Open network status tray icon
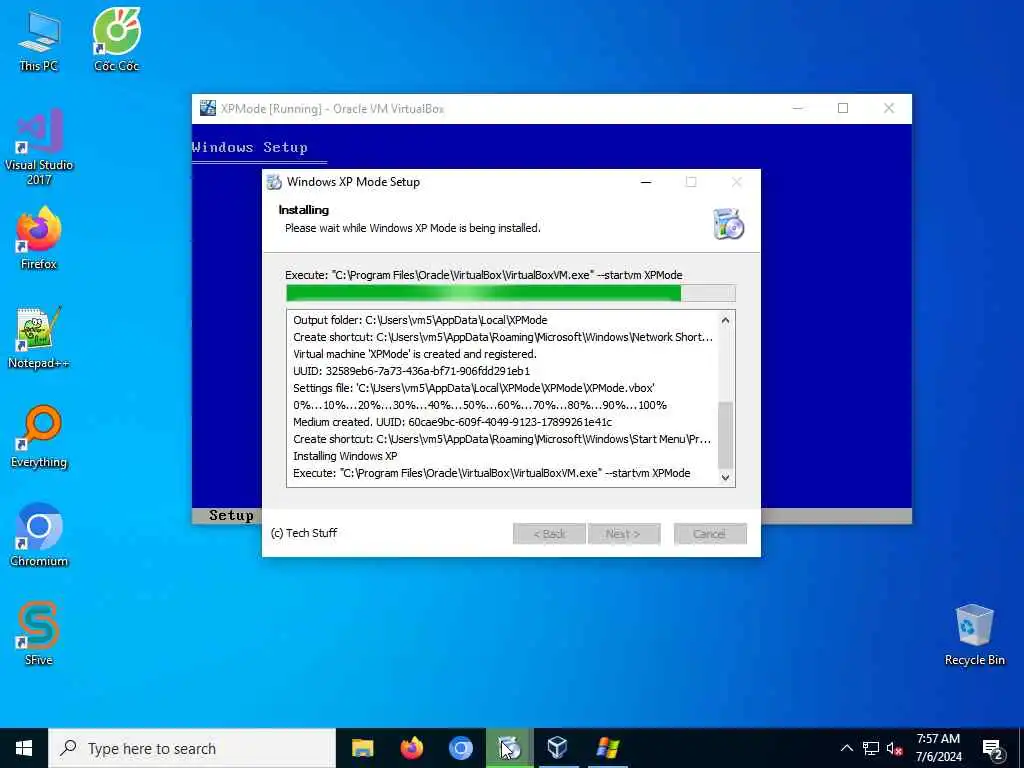Image resolution: width=1024 pixels, height=768 pixels. pyautogui.click(x=871, y=748)
